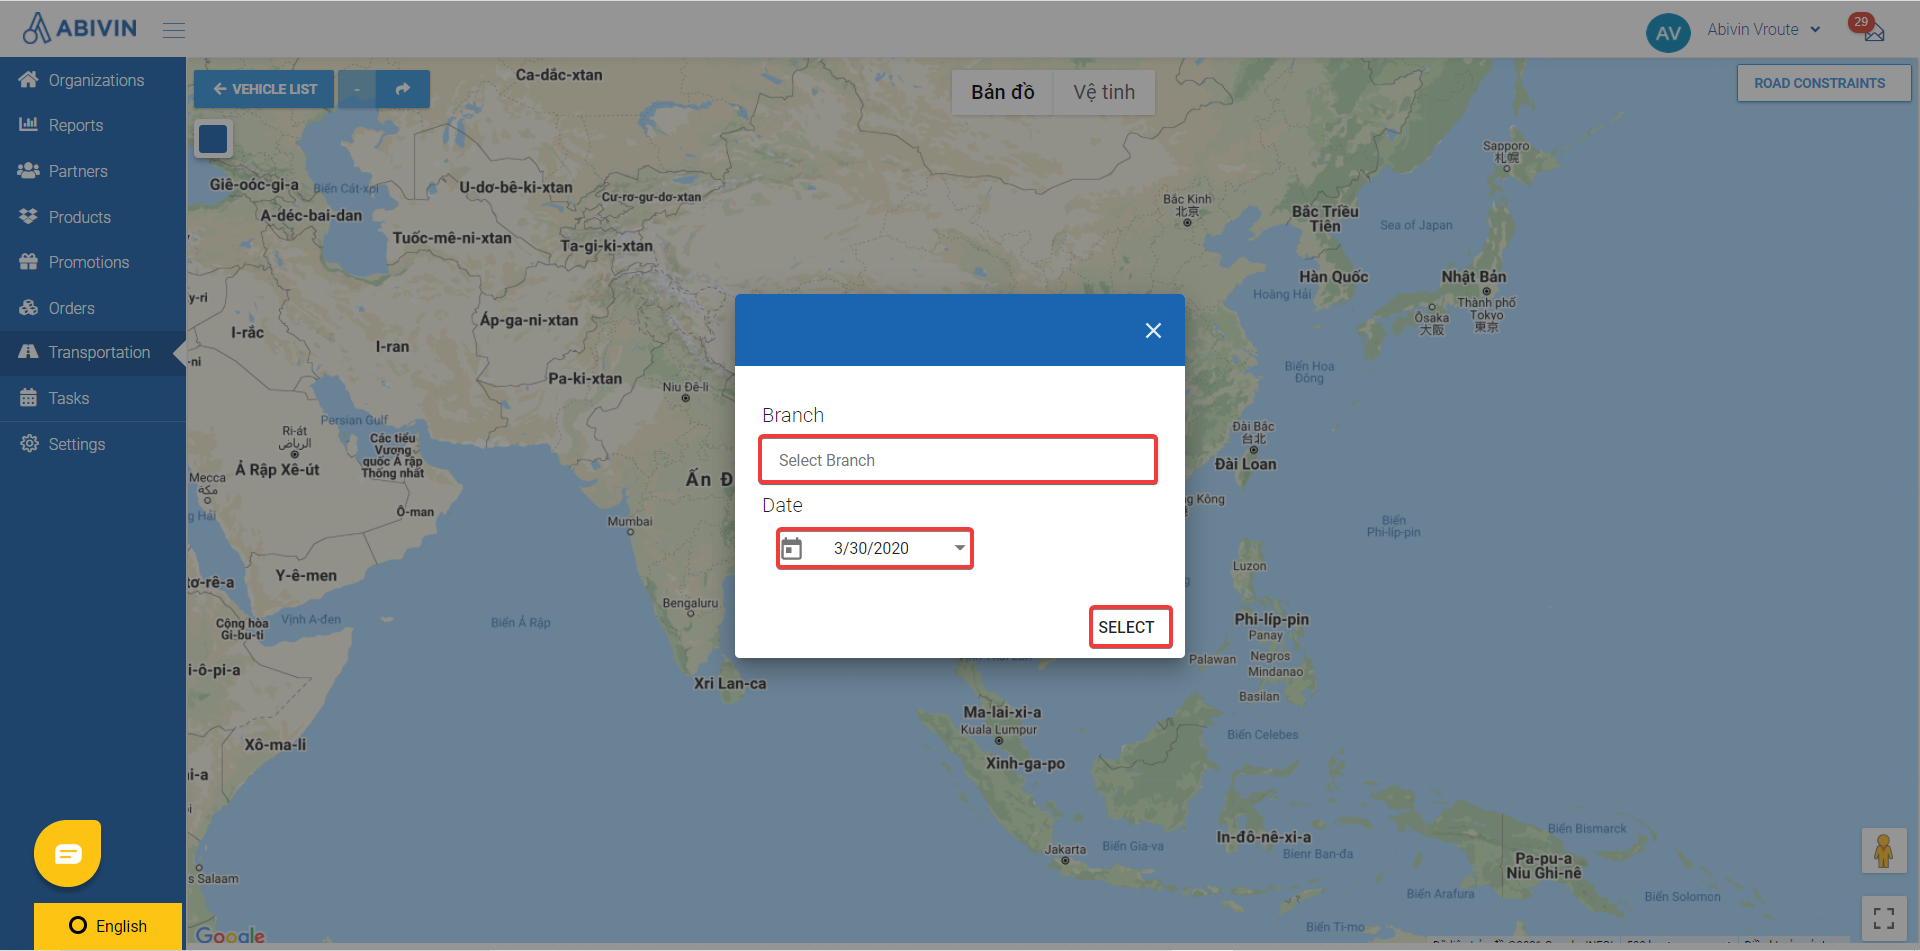
Task: Confirm with the SELECT button
Action: tap(1130, 627)
